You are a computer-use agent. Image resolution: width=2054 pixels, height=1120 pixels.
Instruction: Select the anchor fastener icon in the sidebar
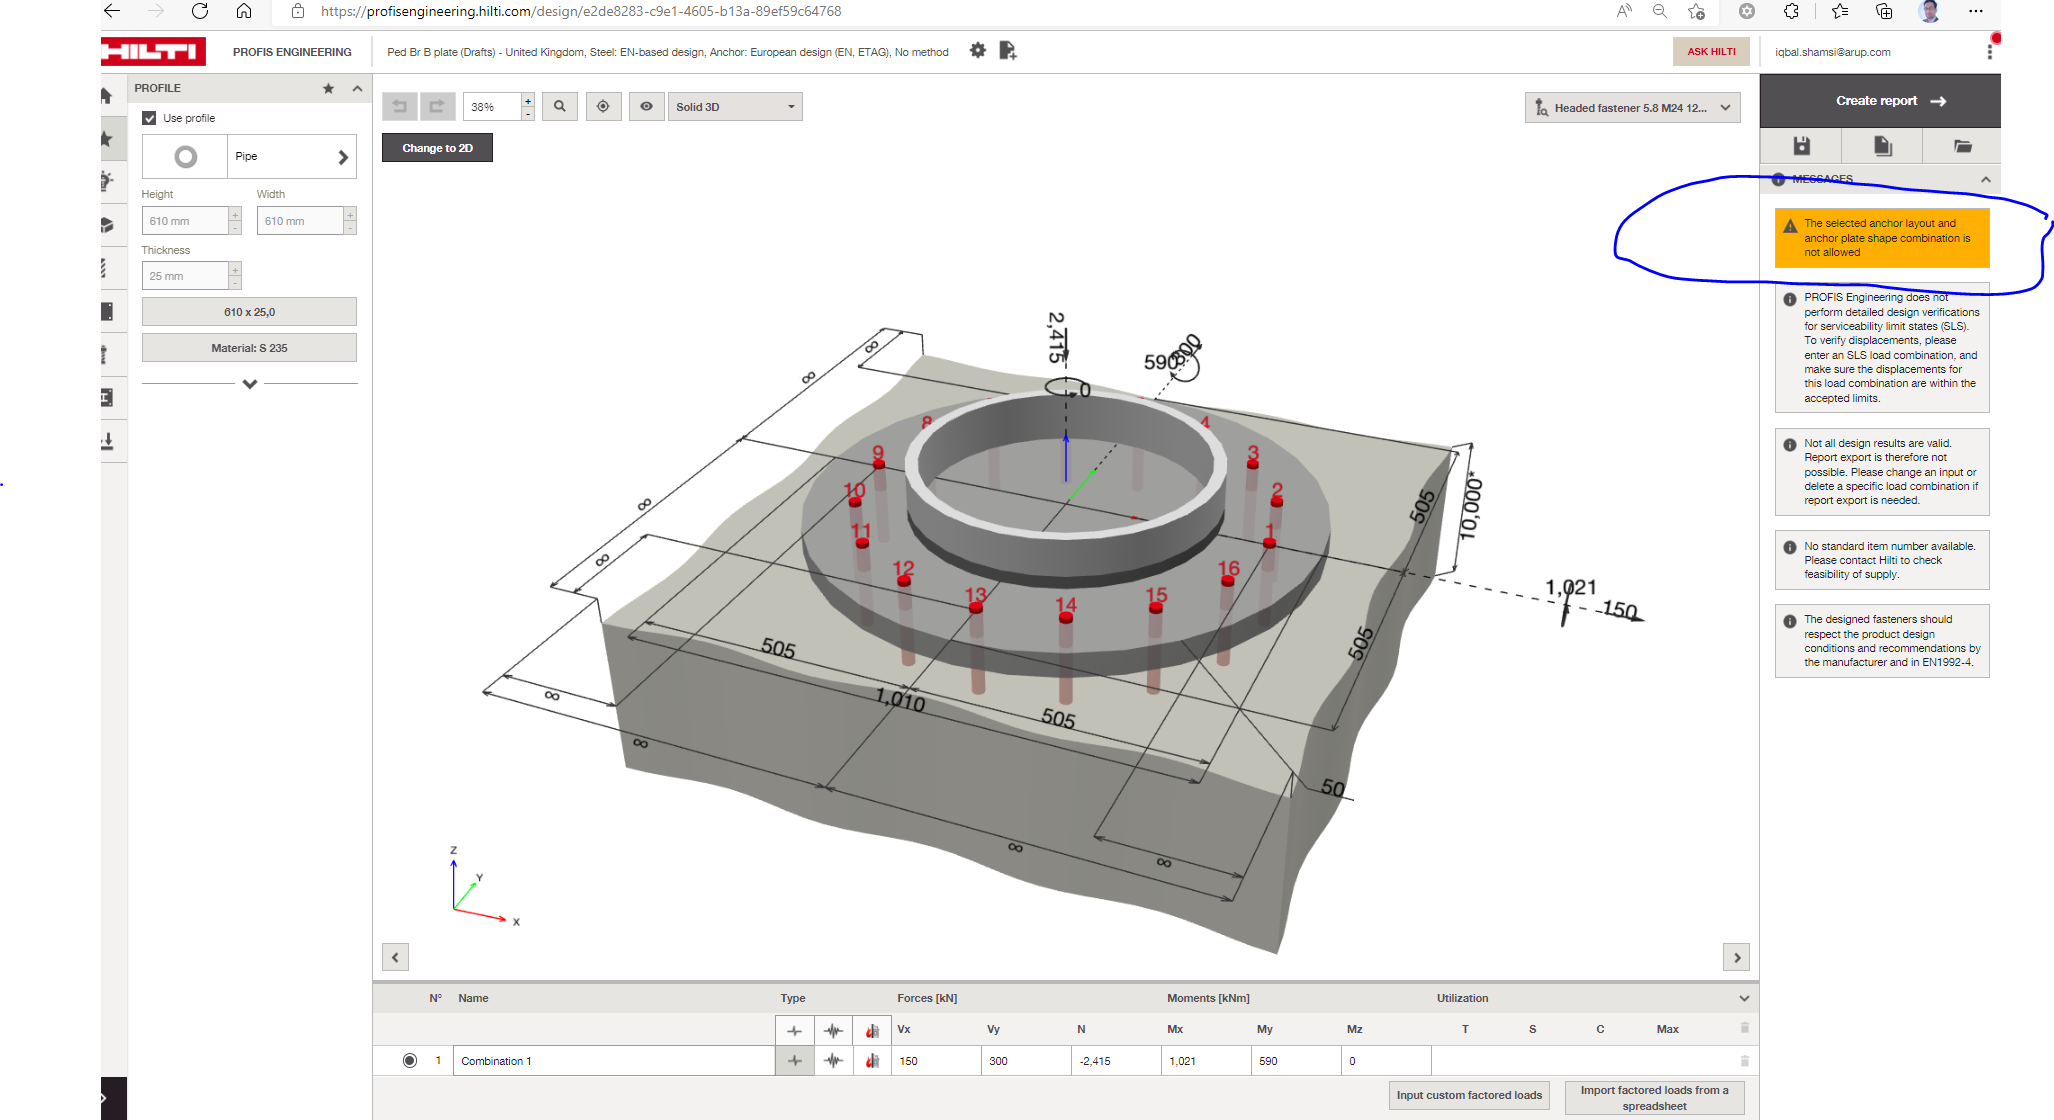(112, 353)
